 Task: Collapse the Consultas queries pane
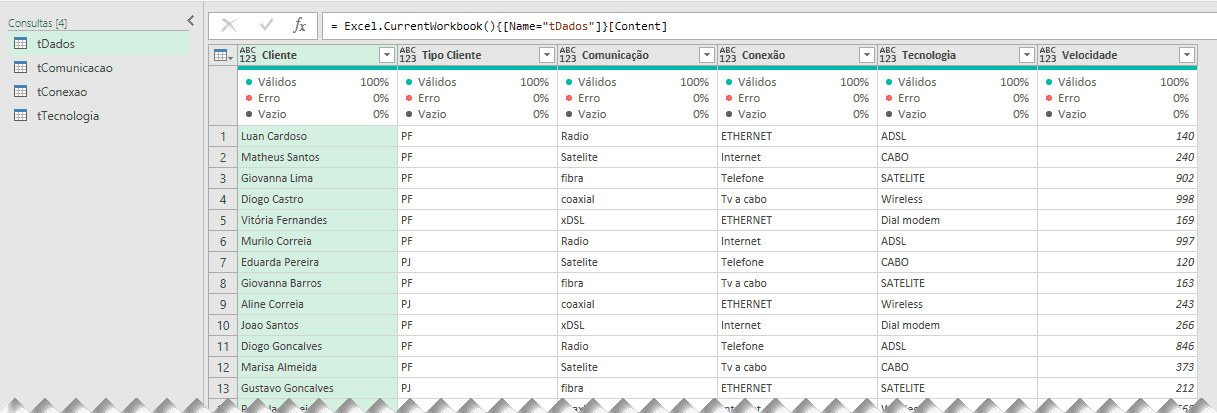tap(191, 20)
